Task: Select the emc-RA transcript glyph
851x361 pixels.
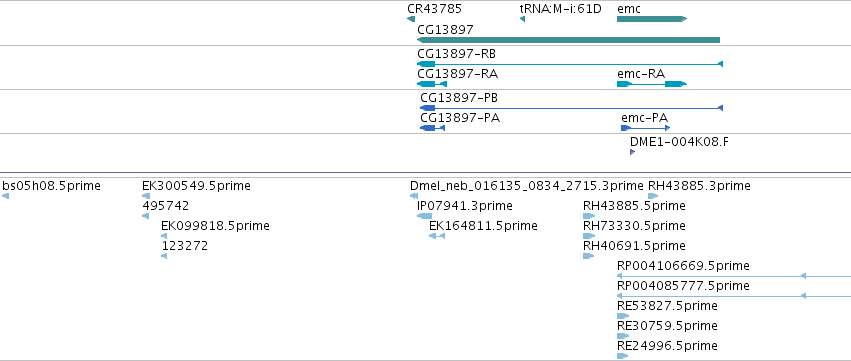Action: pyautogui.click(x=652, y=84)
